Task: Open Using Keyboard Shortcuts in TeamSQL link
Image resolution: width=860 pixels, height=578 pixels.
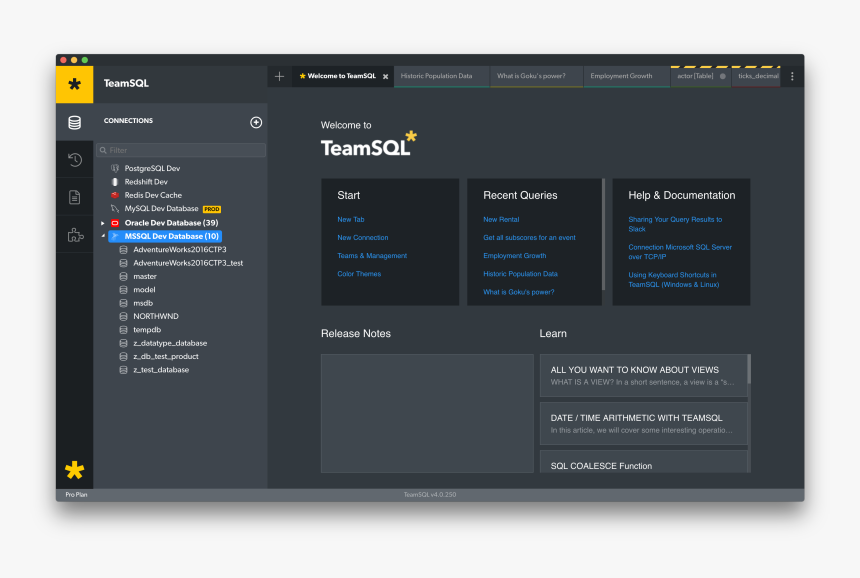Action: (674, 280)
